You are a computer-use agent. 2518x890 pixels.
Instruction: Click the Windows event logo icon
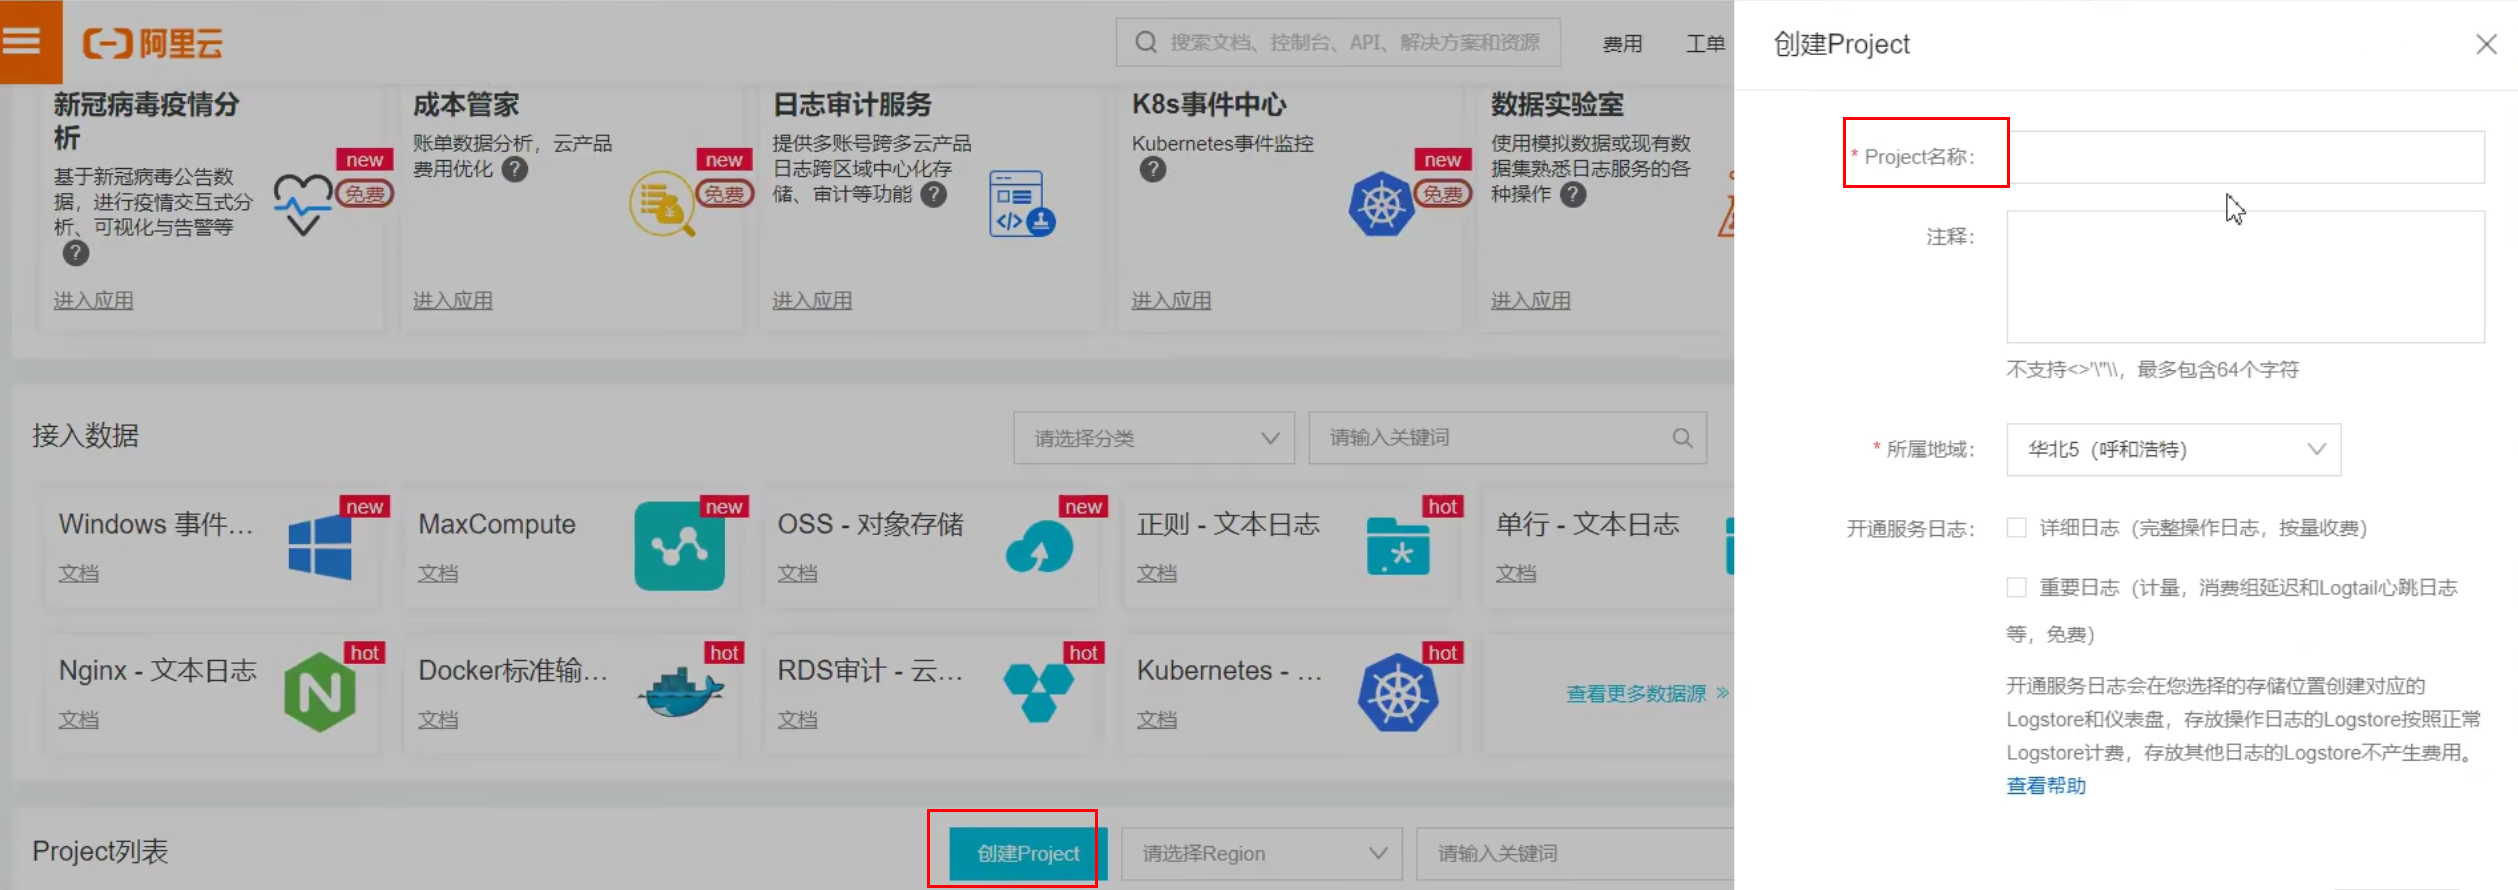(x=320, y=547)
